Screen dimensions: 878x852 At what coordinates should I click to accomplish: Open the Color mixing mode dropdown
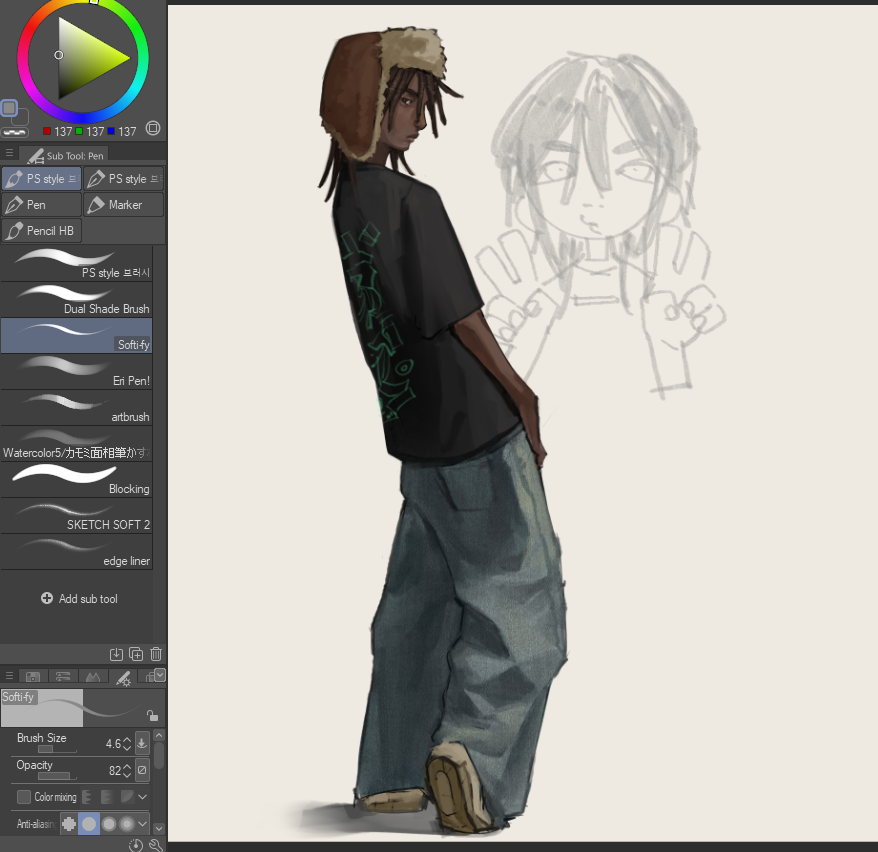coord(141,796)
